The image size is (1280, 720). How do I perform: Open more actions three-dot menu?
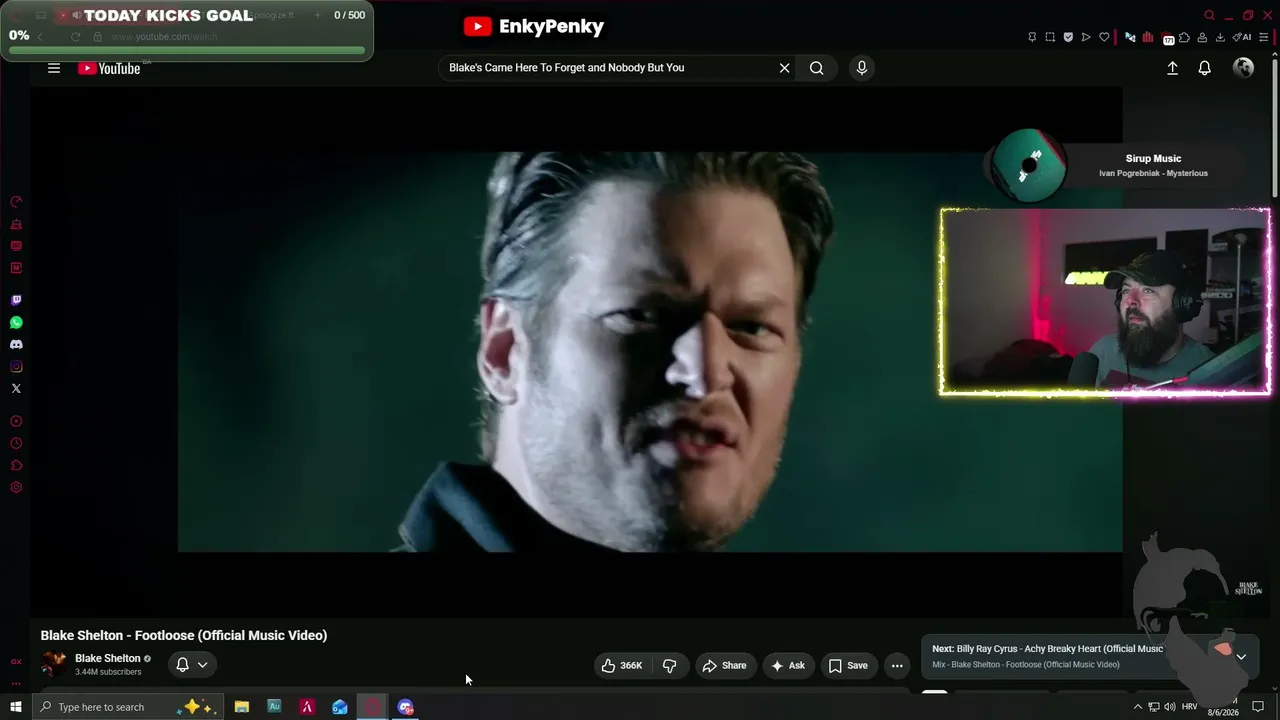[x=897, y=665]
